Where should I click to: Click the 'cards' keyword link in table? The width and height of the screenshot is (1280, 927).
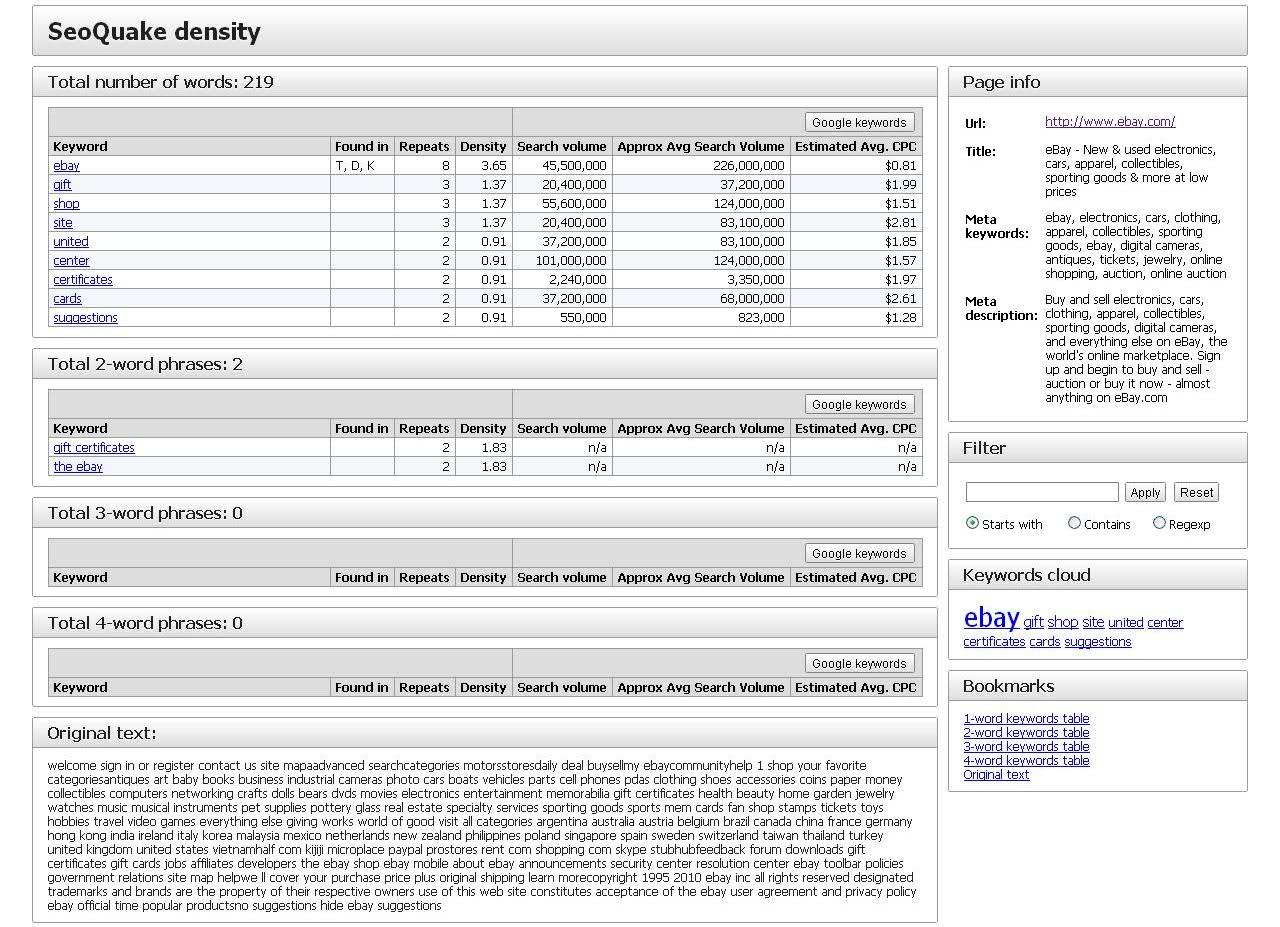coord(67,299)
